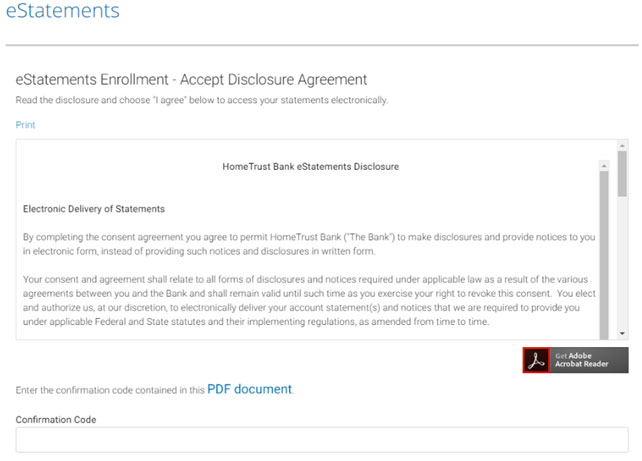Click the 'Read the disclosure' instruction text

(201, 100)
